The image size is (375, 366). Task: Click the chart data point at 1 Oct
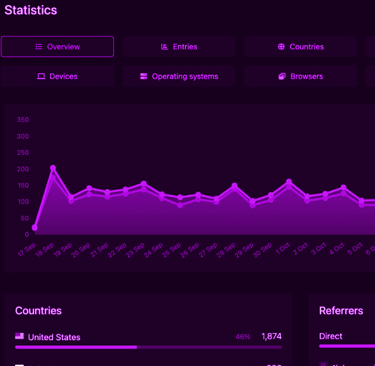(x=289, y=182)
